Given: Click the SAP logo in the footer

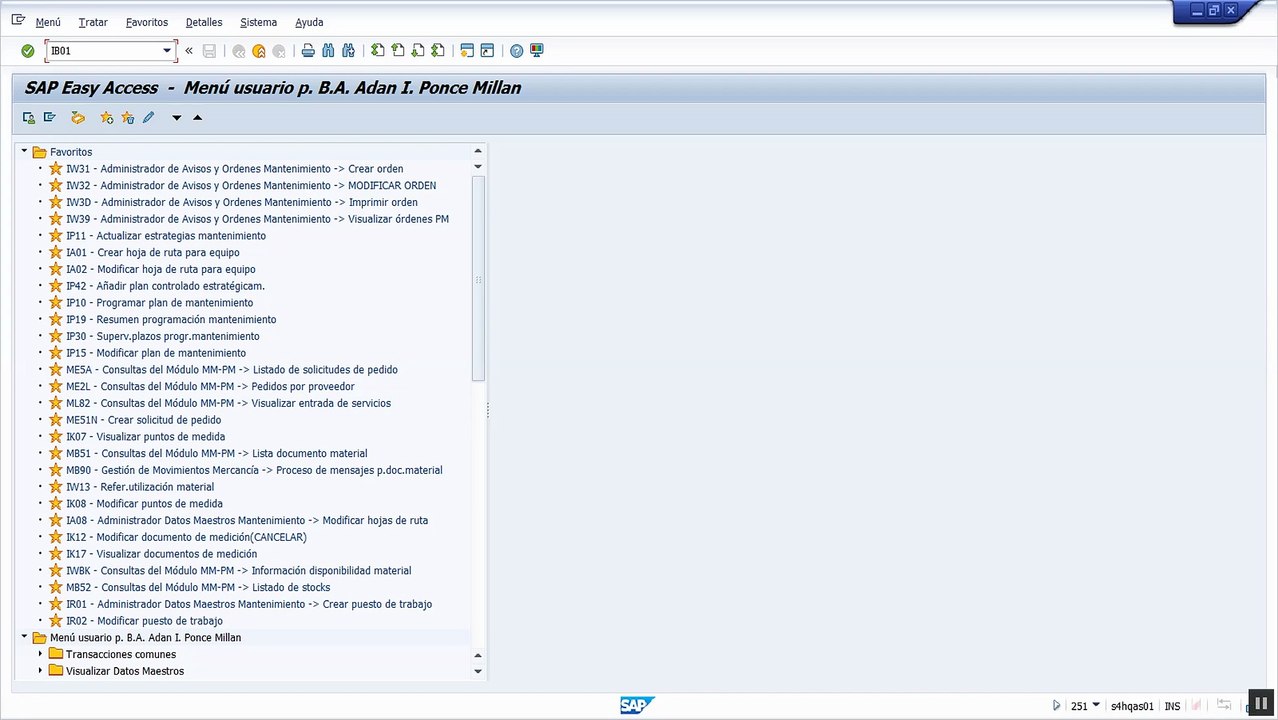Looking at the screenshot, I should click(x=637, y=706).
